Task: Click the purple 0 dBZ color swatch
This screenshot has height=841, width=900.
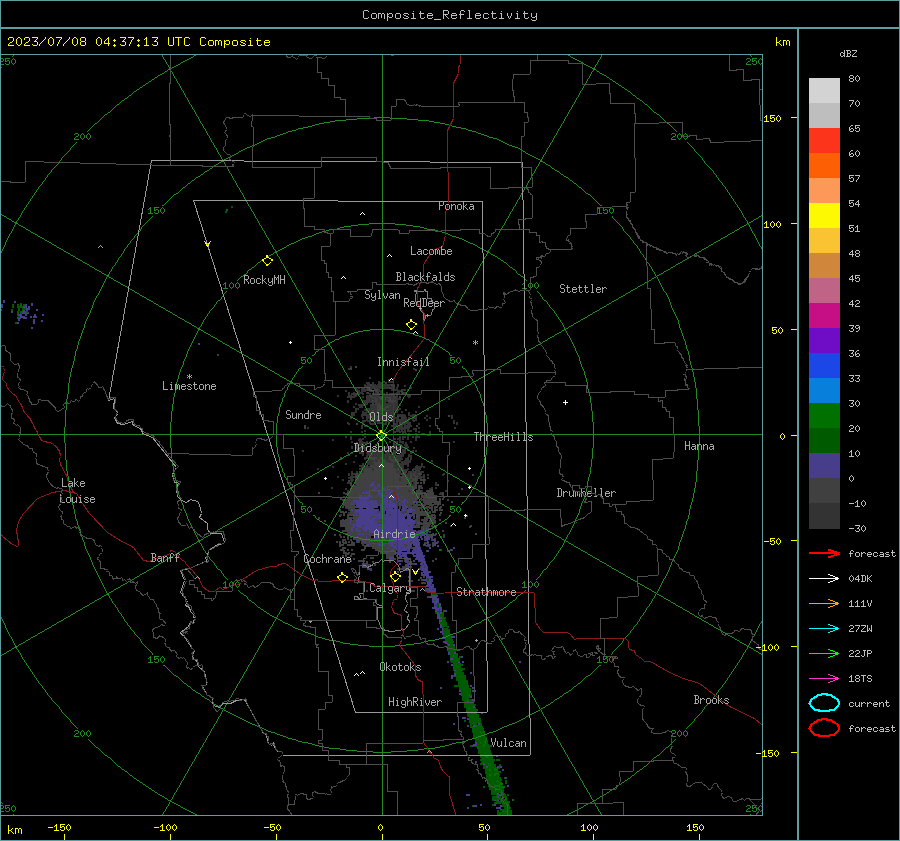Action: (824, 466)
